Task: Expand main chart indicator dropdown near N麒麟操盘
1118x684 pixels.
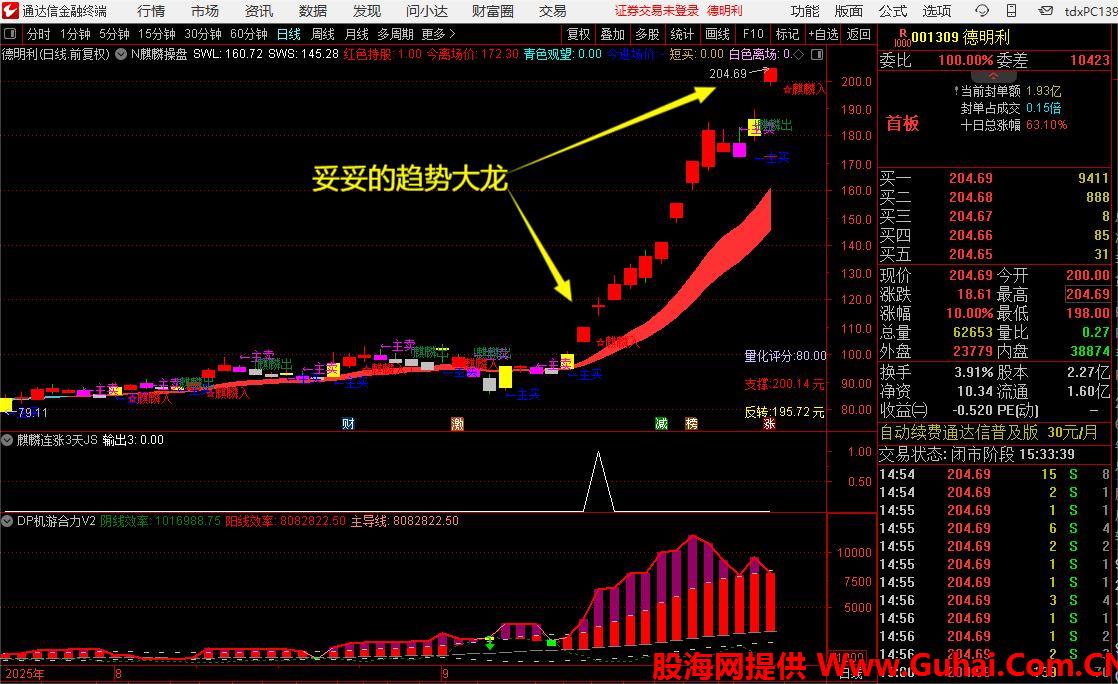Action: [121, 54]
